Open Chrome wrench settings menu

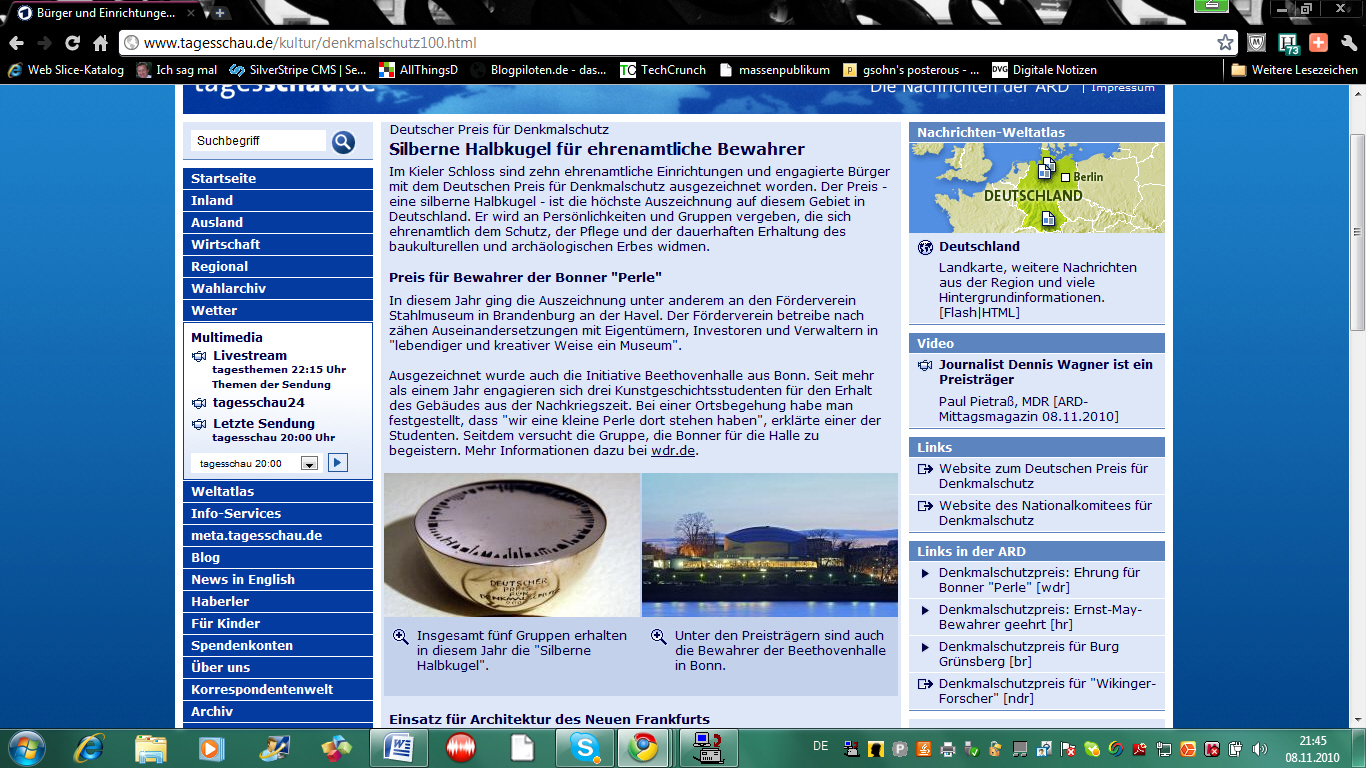click(x=1348, y=43)
